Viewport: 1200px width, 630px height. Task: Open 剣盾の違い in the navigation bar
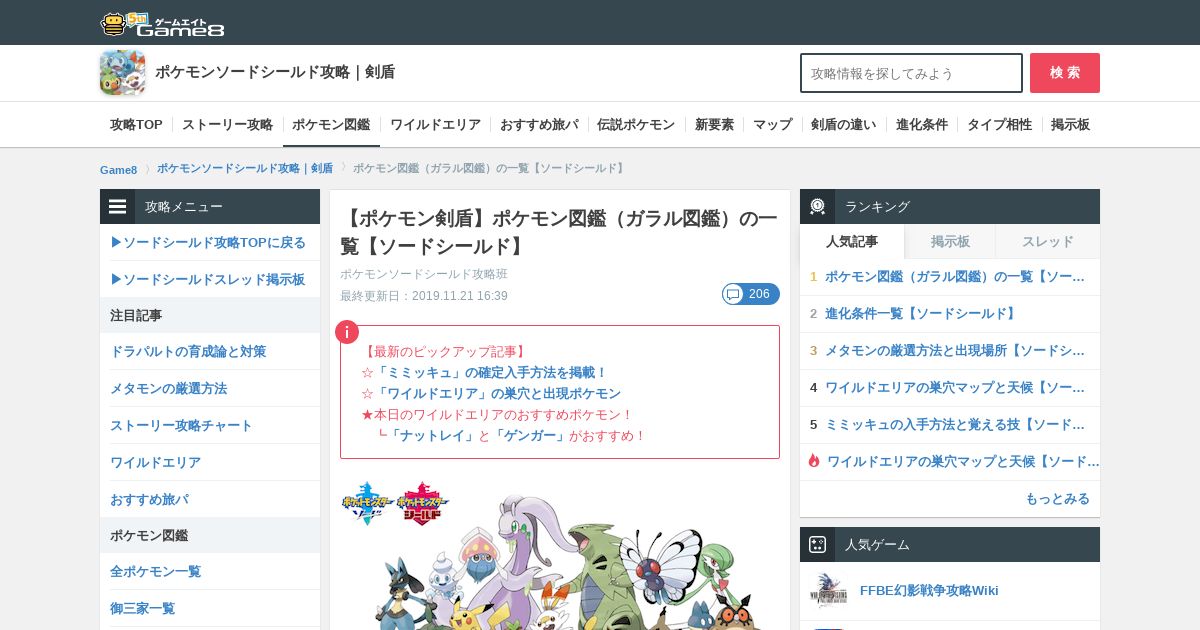tap(843, 125)
